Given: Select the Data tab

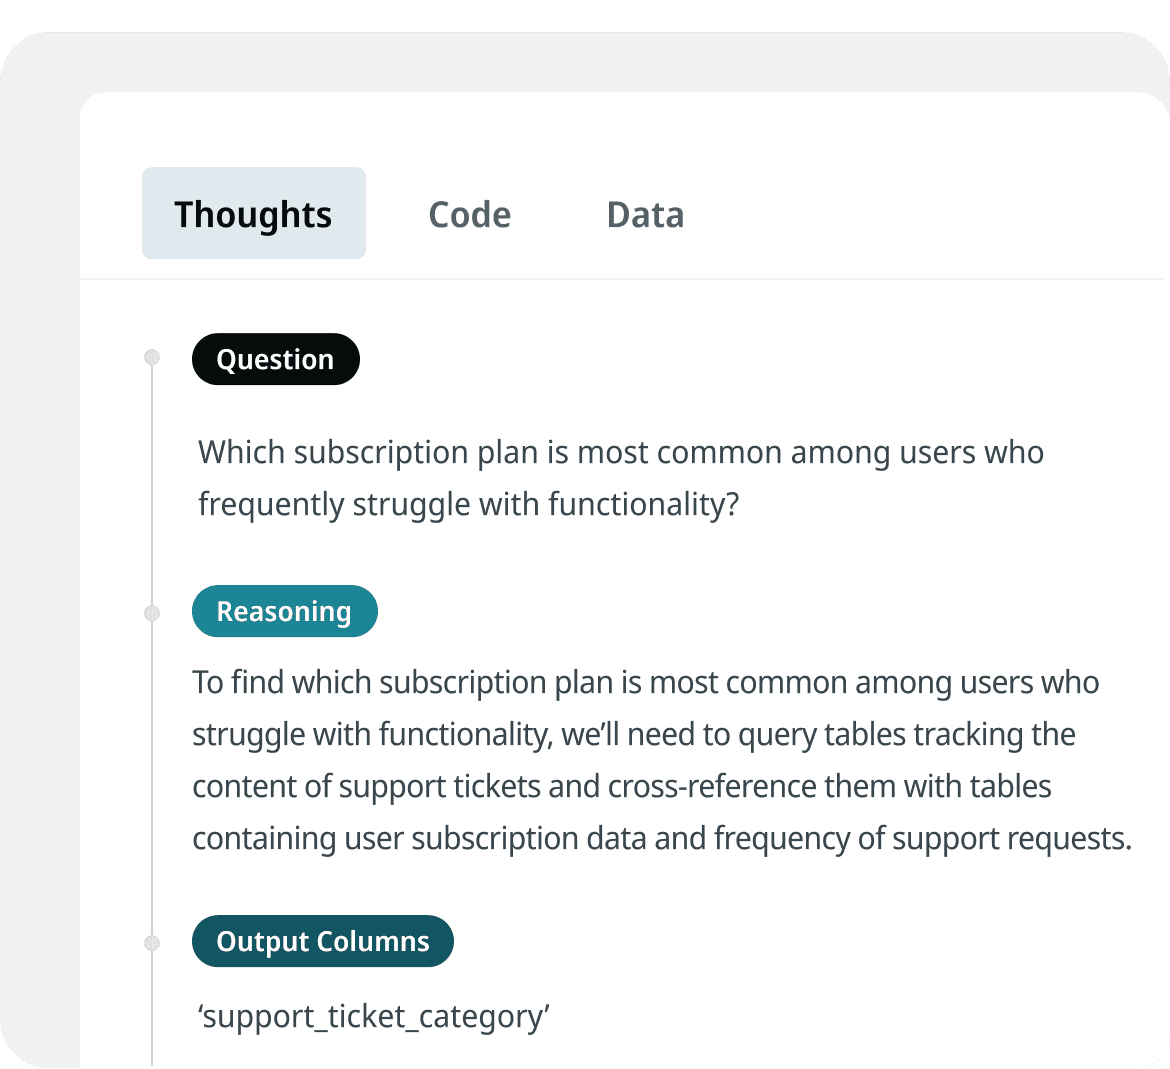Looking at the screenshot, I should coord(645,215).
